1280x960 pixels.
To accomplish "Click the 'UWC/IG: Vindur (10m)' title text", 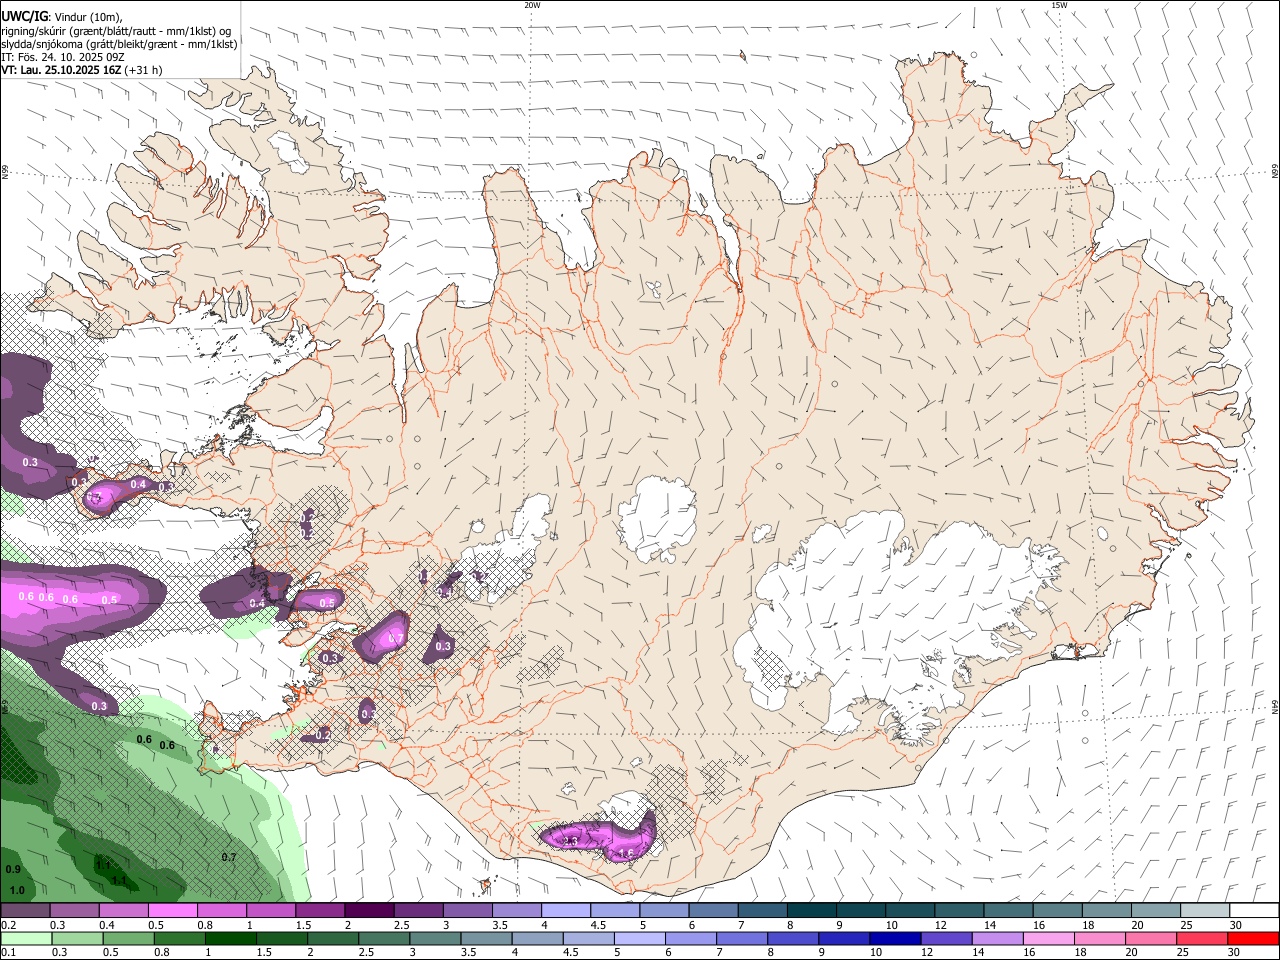I will [62, 17].
